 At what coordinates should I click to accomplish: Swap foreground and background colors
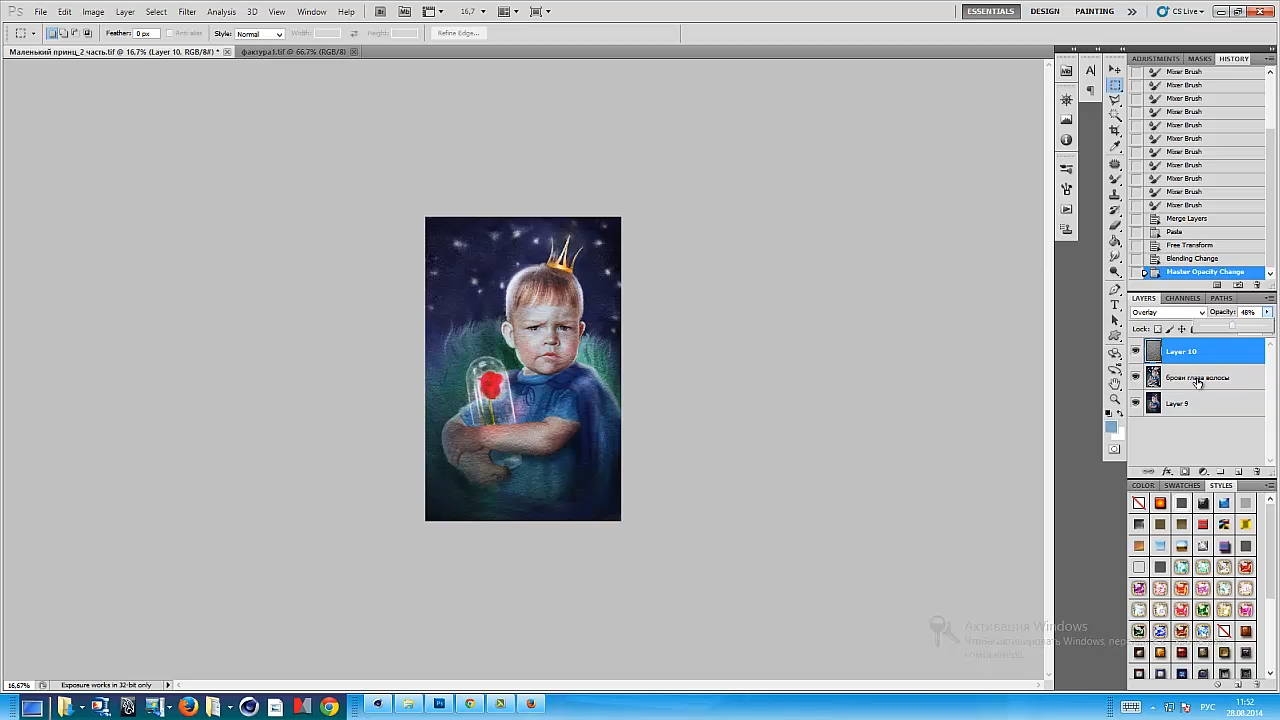1120,413
